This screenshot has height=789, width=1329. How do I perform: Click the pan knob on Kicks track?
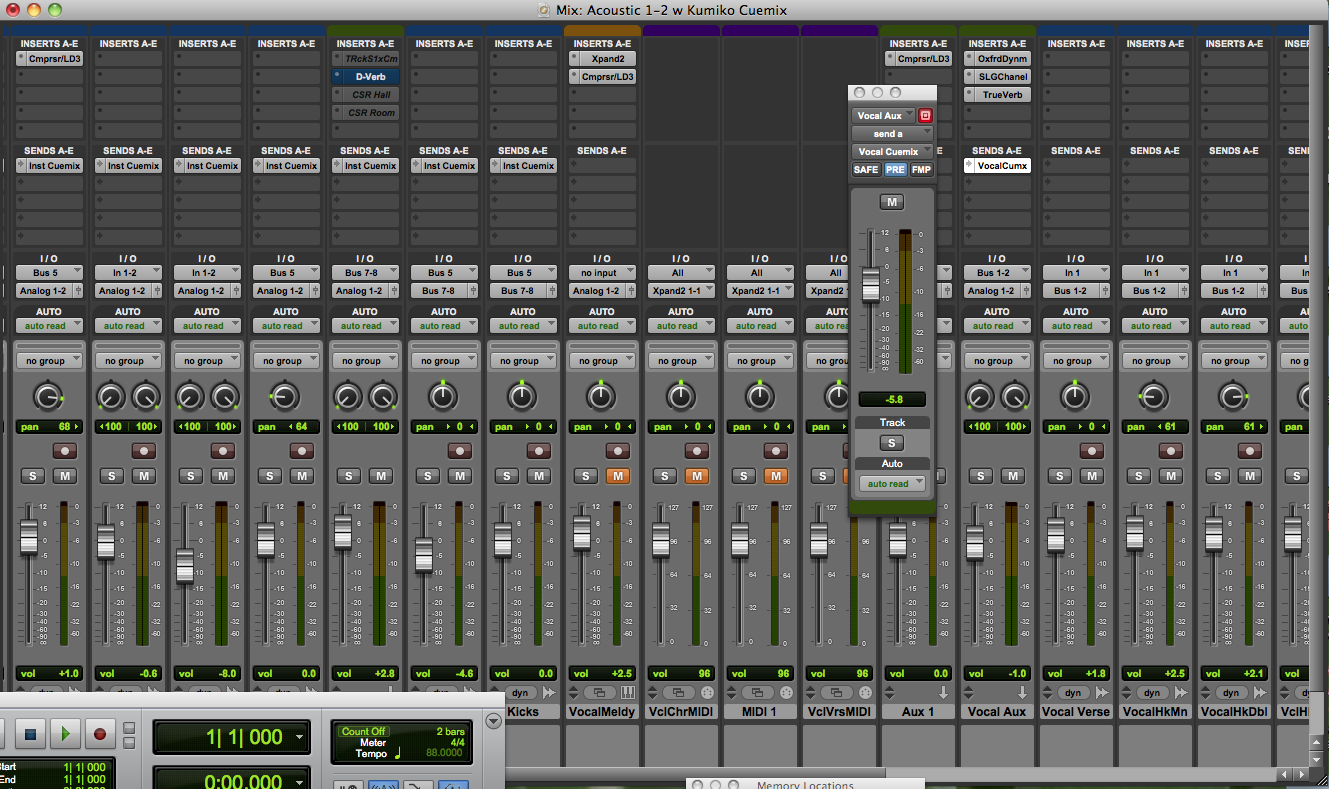[x=521, y=398]
